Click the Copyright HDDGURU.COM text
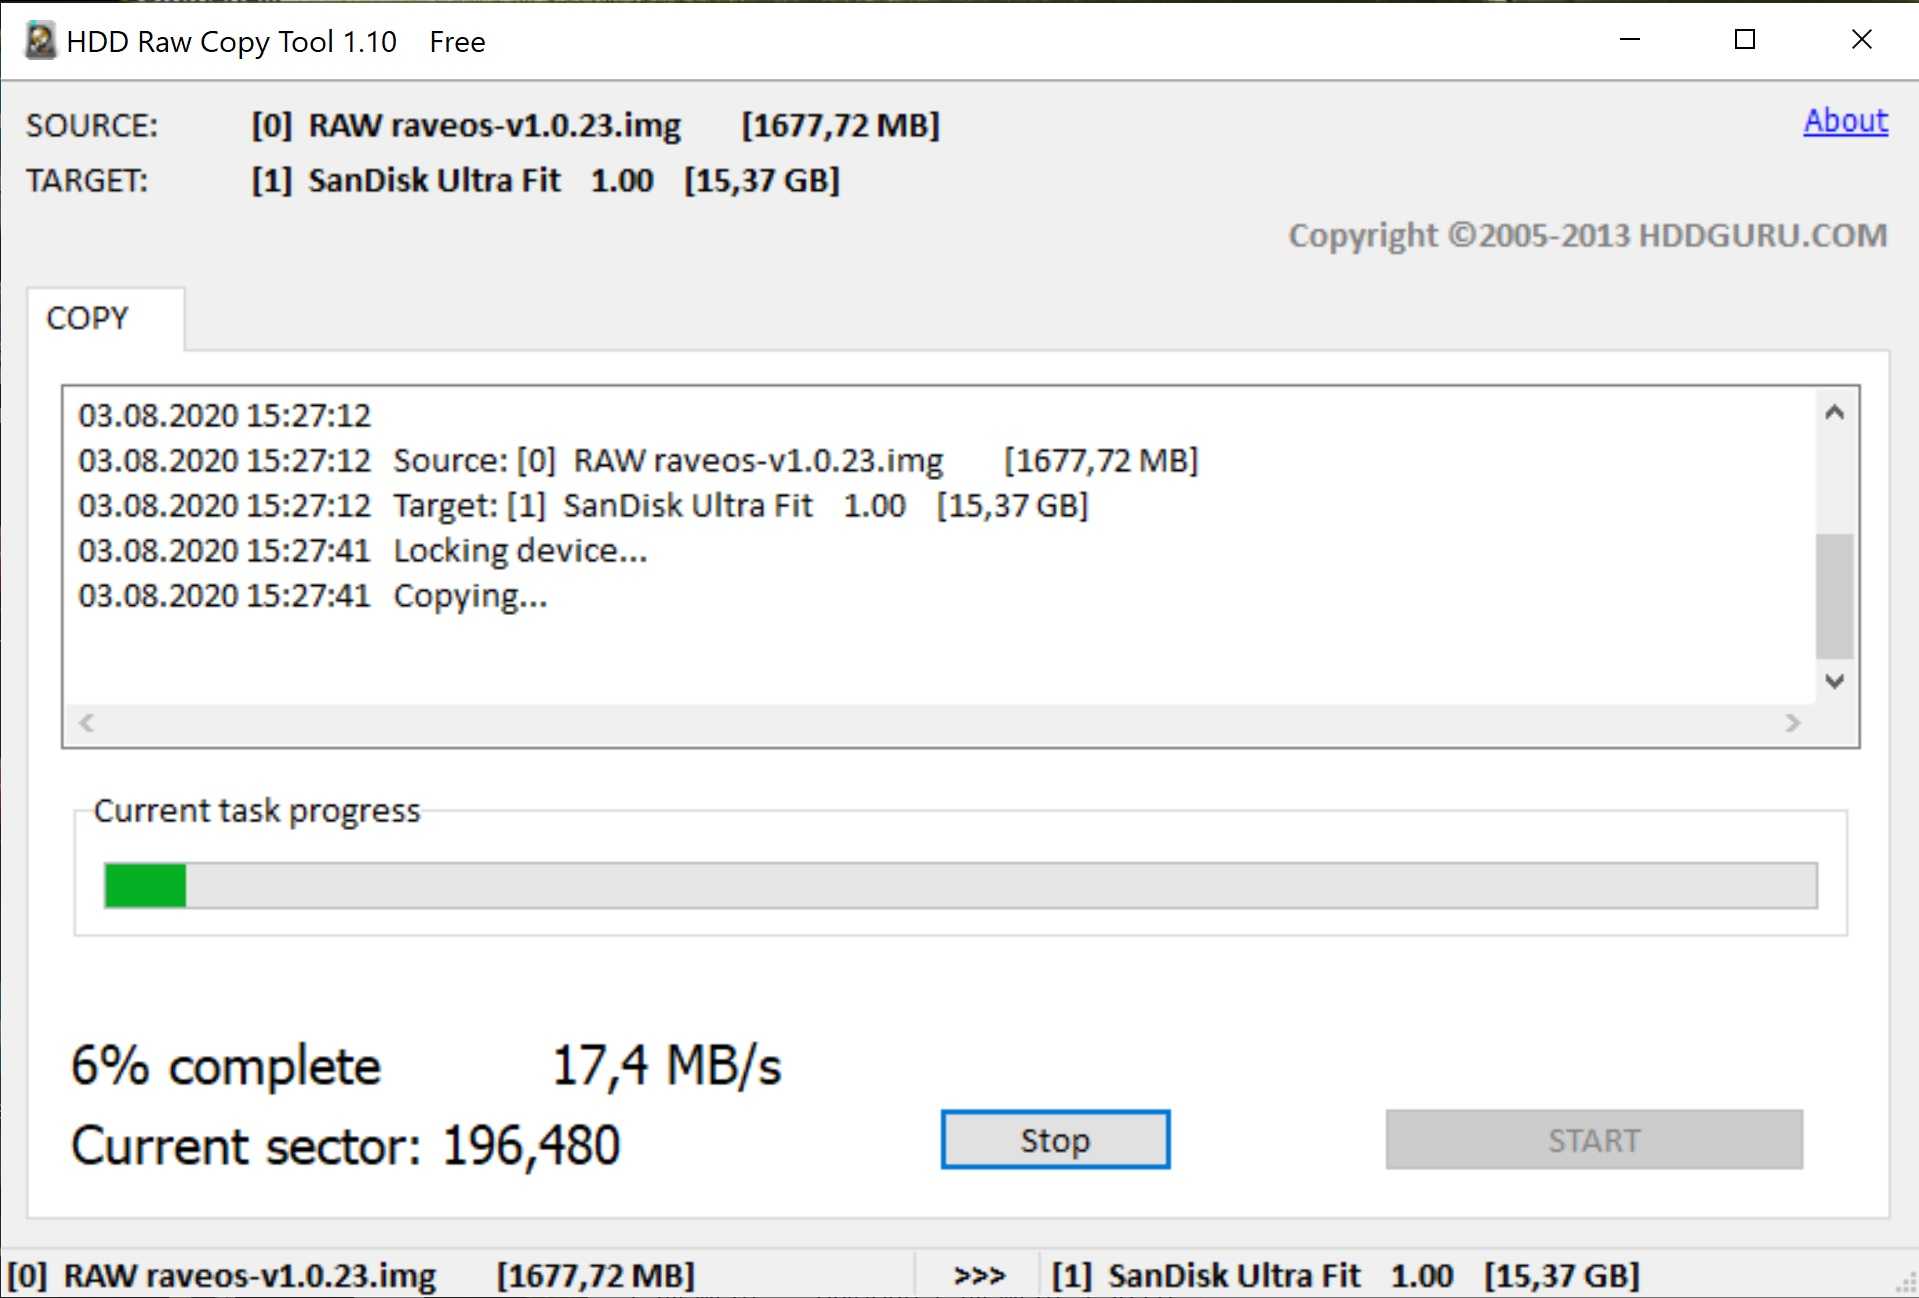Image resolution: width=1919 pixels, height=1298 pixels. pyautogui.click(x=1587, y=236)
